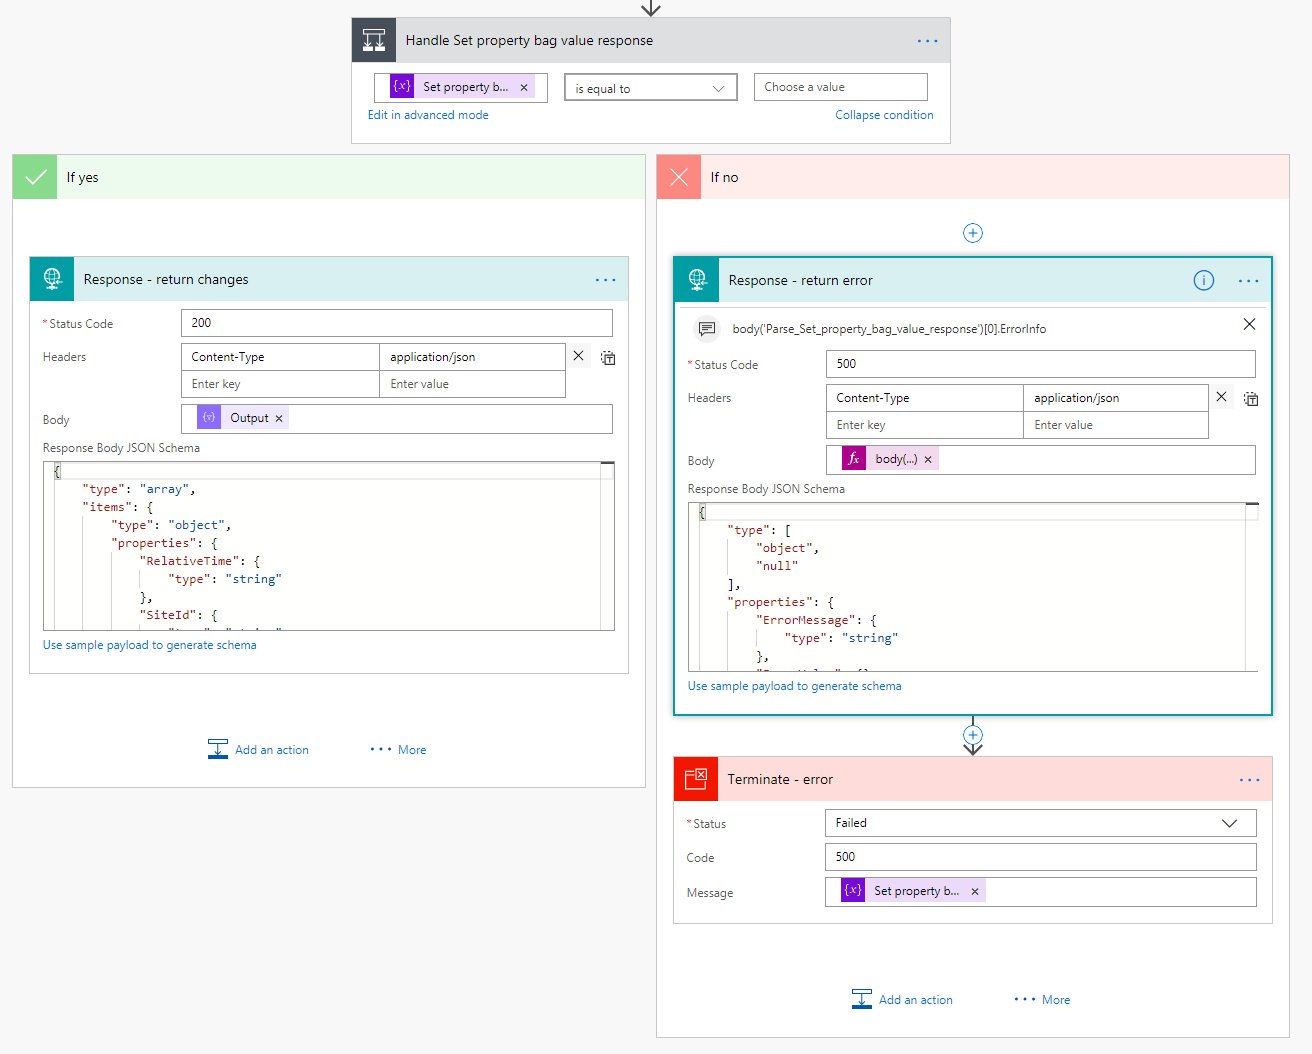Click Edit in advanced mode link

tap(428, 115)
